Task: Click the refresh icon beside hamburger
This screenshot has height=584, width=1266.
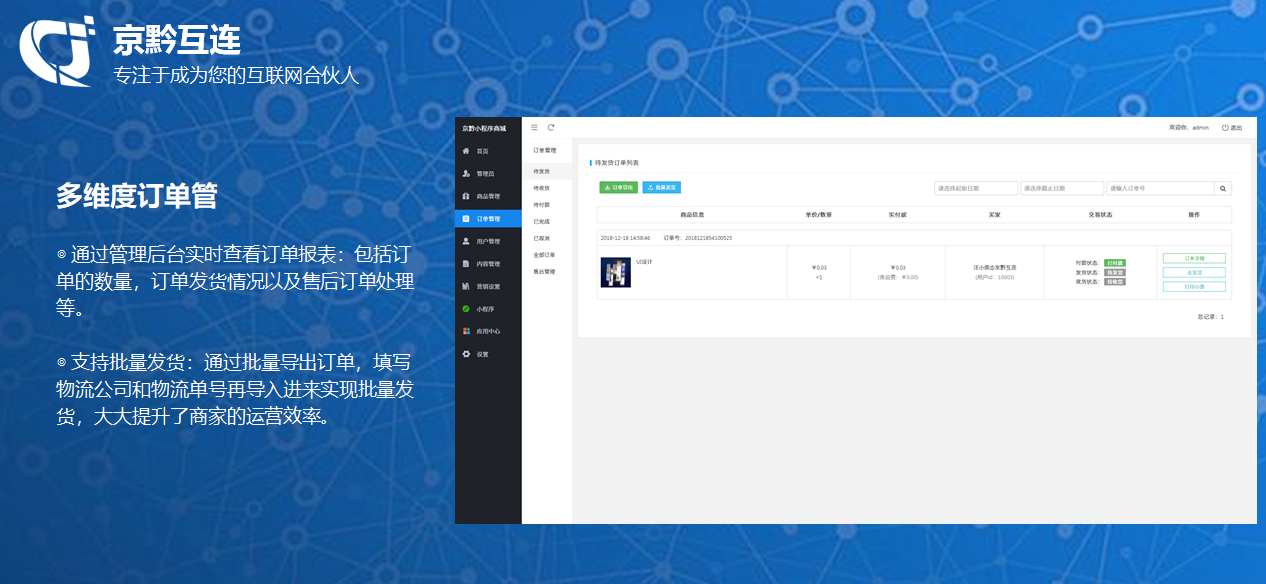Action: coord(551,128)
